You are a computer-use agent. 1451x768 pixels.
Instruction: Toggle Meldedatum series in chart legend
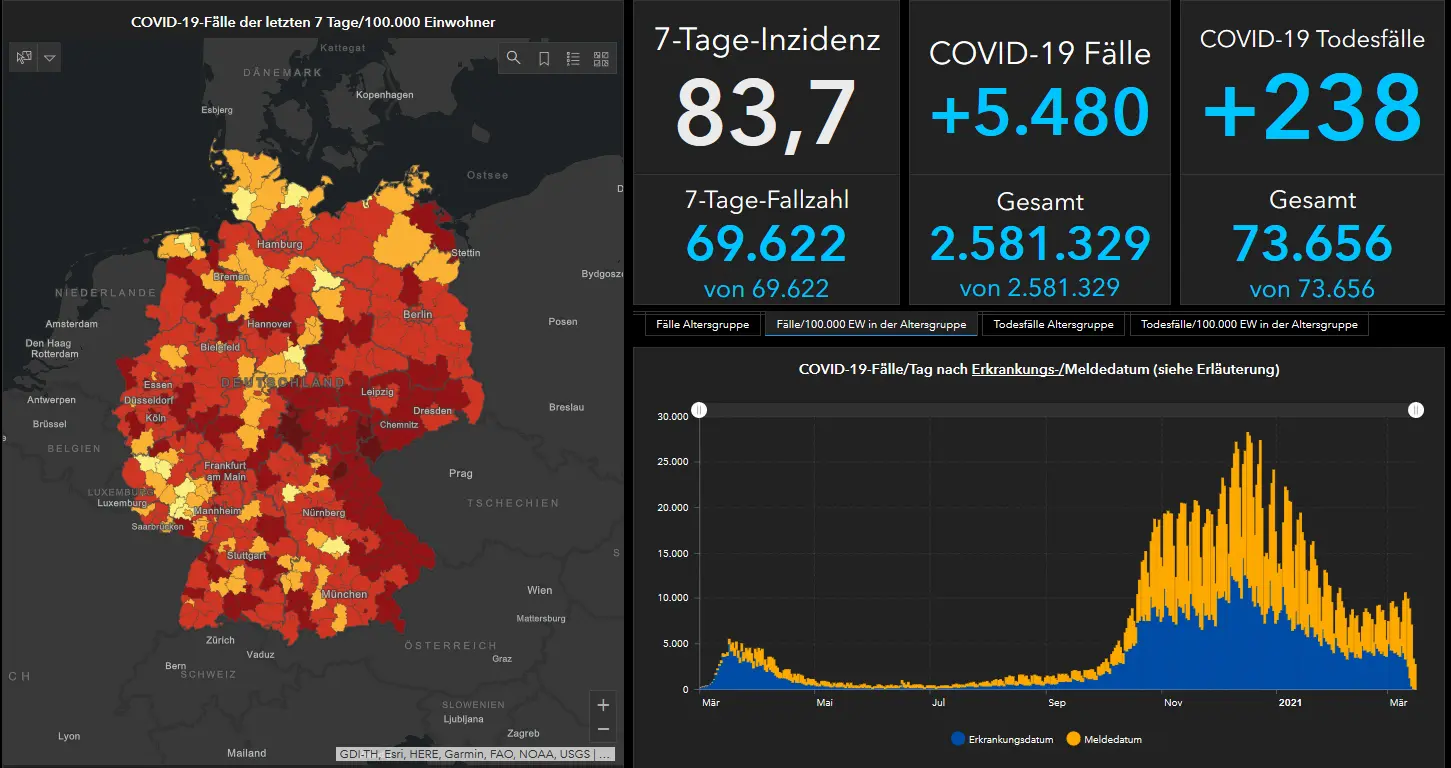[x=1104, y=739]
